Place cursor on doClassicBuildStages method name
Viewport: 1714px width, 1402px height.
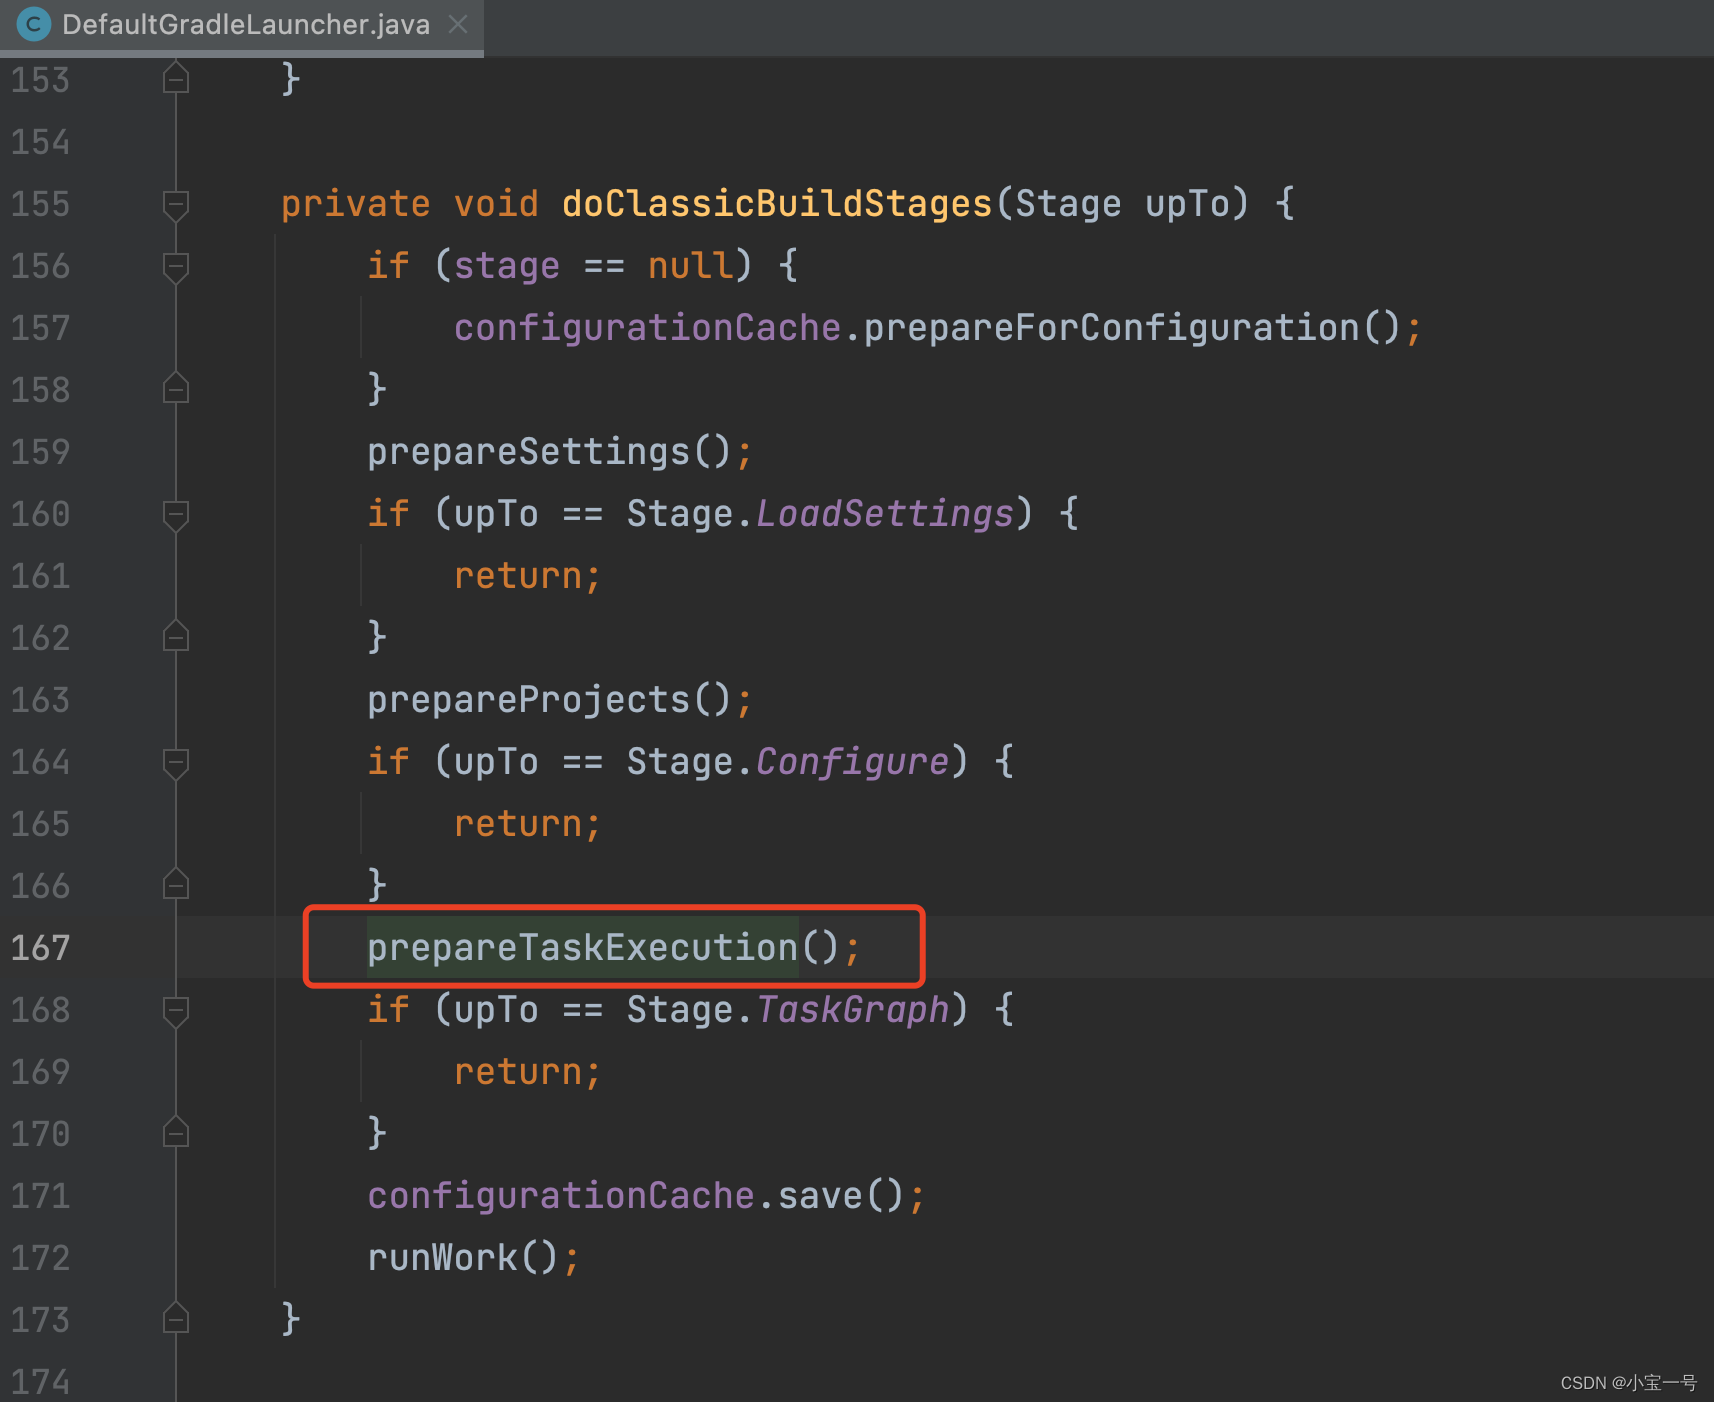click(777, 203)
